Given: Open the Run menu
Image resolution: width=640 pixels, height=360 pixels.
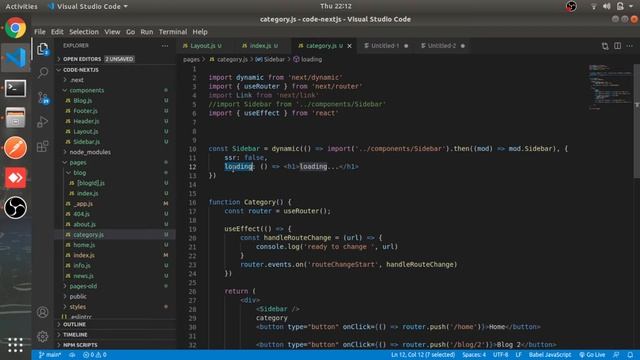Looking at the screenshot, I should (147, 32).
